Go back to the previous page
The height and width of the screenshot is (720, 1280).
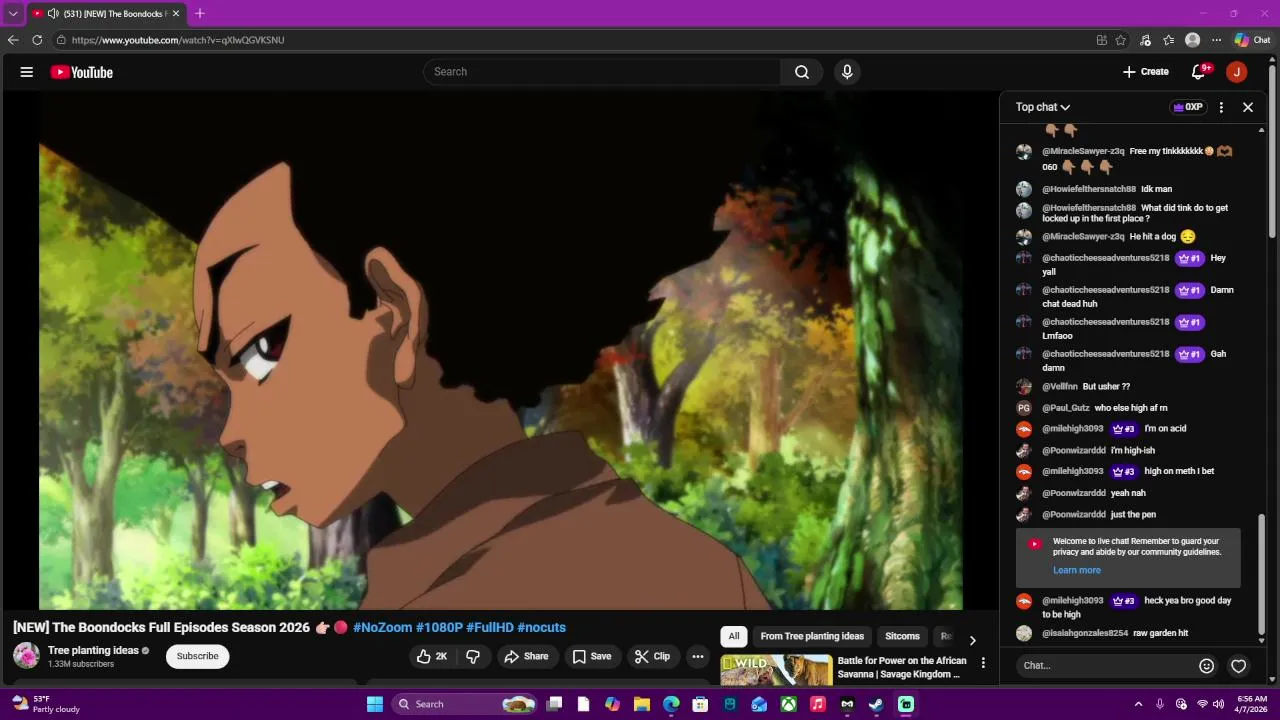tap(13, 40)
